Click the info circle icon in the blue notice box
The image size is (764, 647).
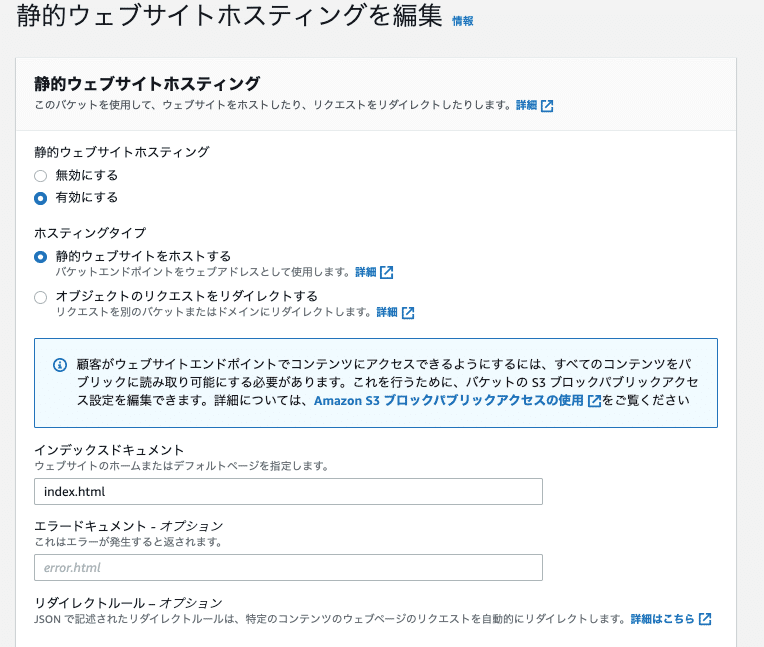[x=60, y=365]
